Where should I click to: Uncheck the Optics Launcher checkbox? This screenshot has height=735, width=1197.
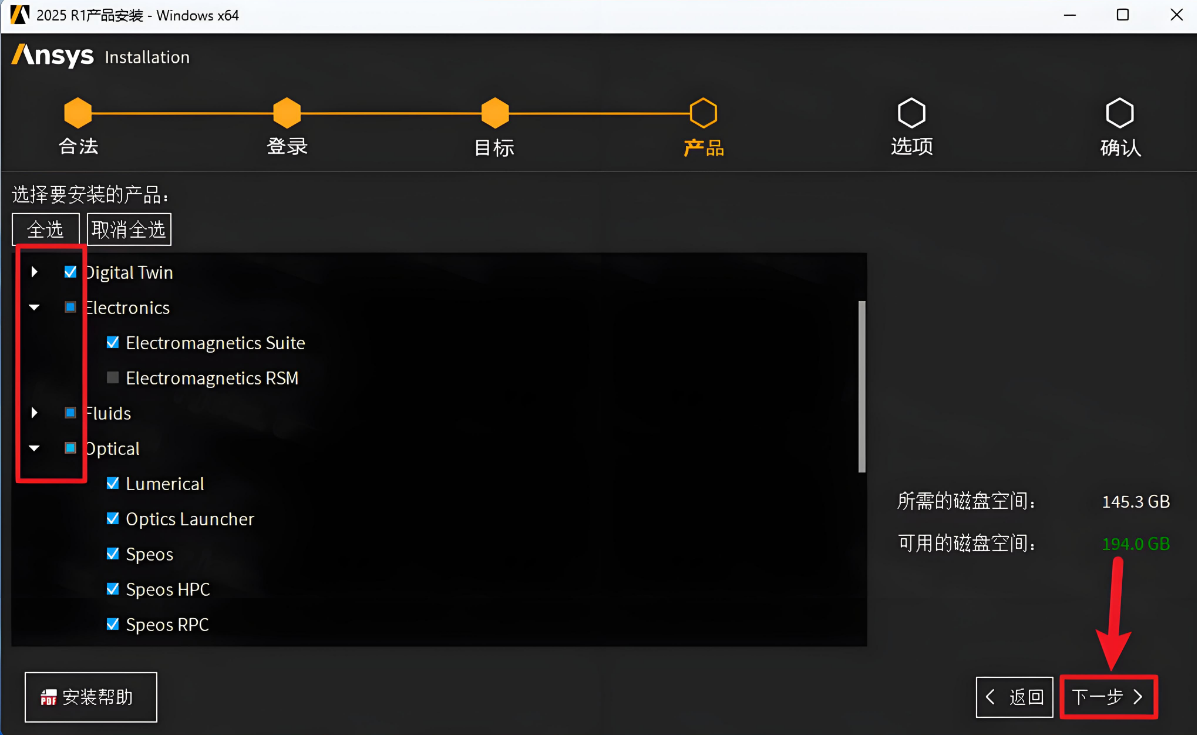point(113,518)
